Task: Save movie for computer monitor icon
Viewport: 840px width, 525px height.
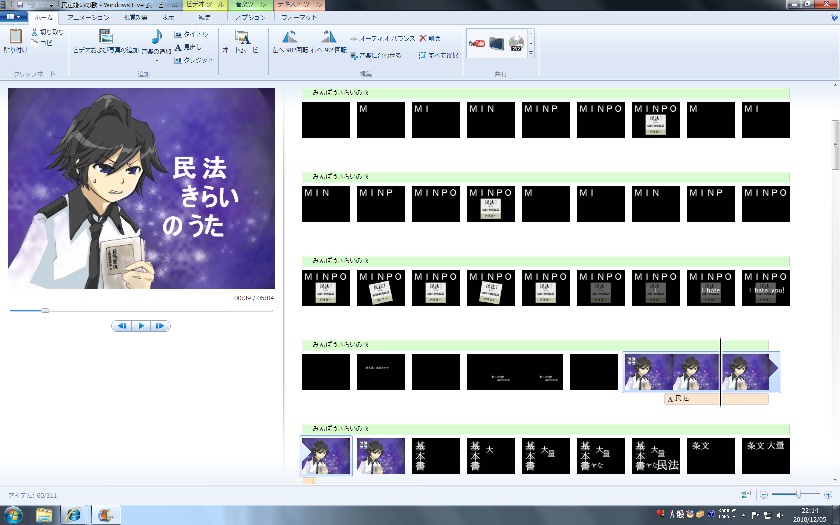Action: point(497,43)
